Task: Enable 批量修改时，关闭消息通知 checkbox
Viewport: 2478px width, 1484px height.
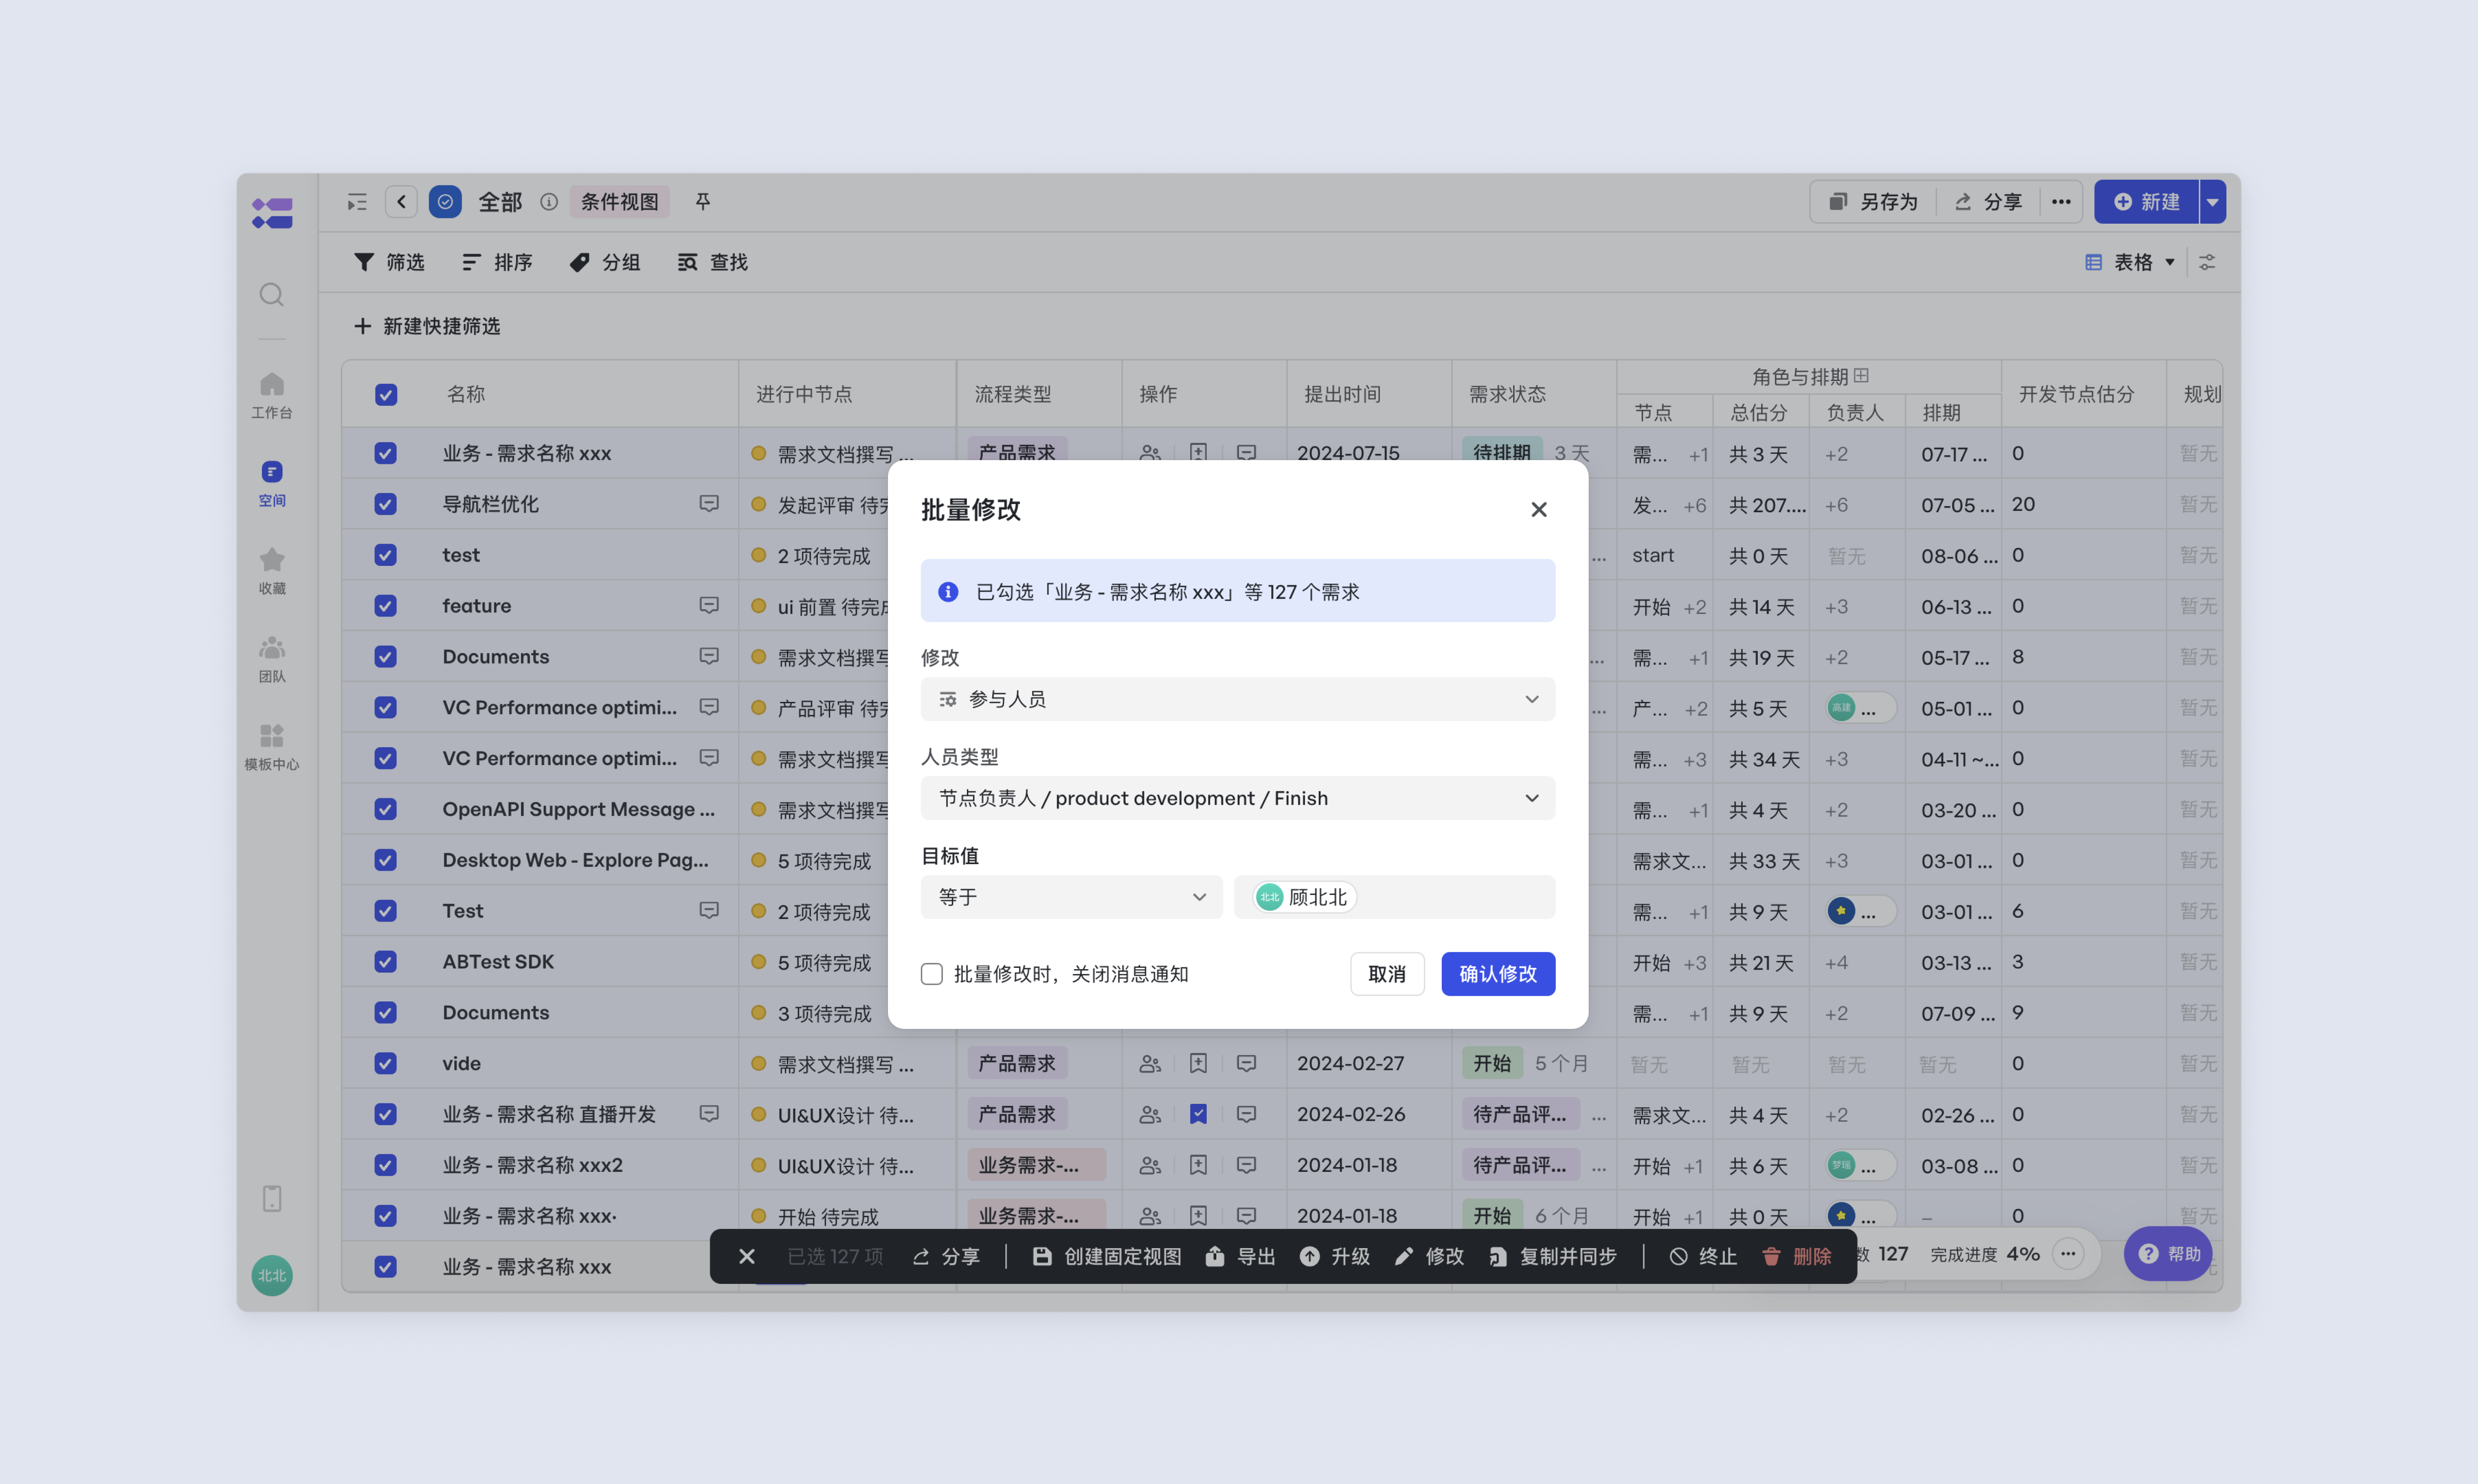Action: (x=932, y=974)
